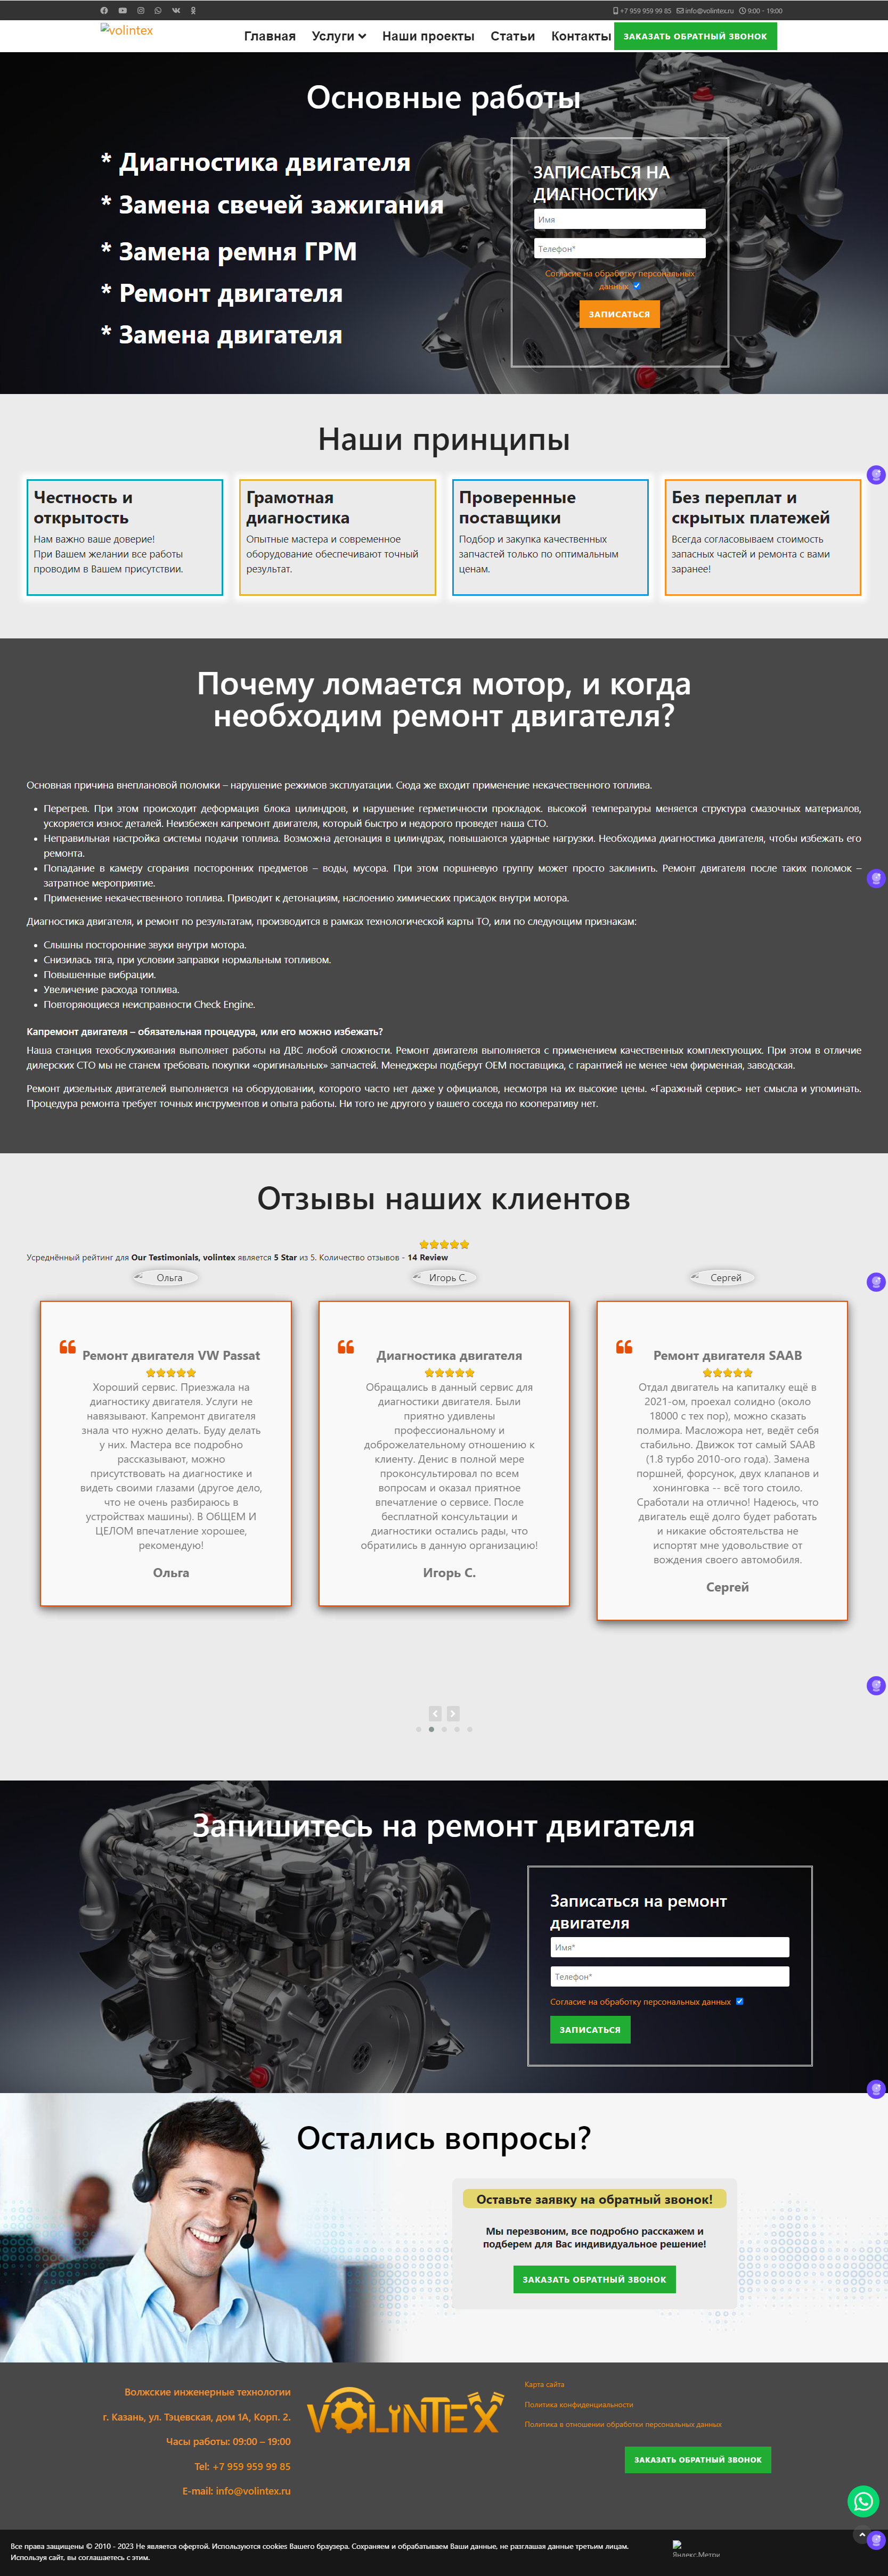Go to next testimonials slide arrow
Screen dimensions: 888x2576
tap(453, 1713)
